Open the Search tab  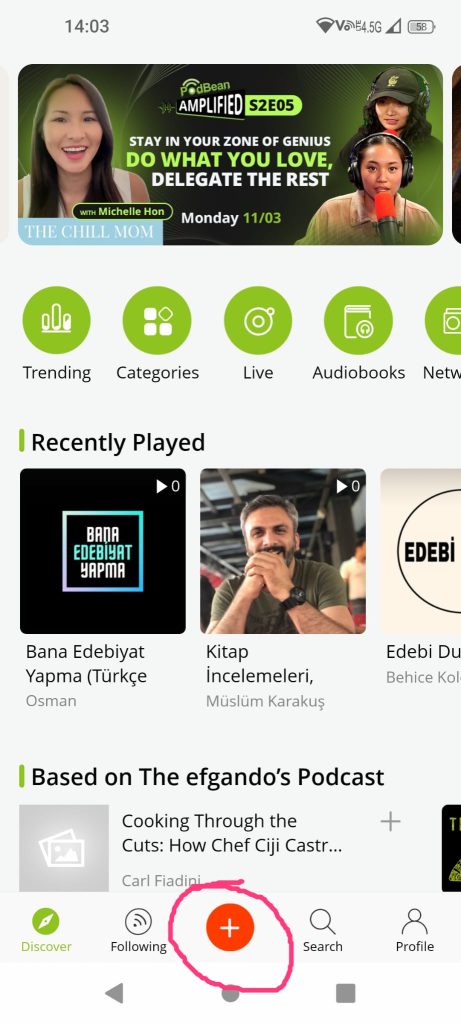point(323,931)
